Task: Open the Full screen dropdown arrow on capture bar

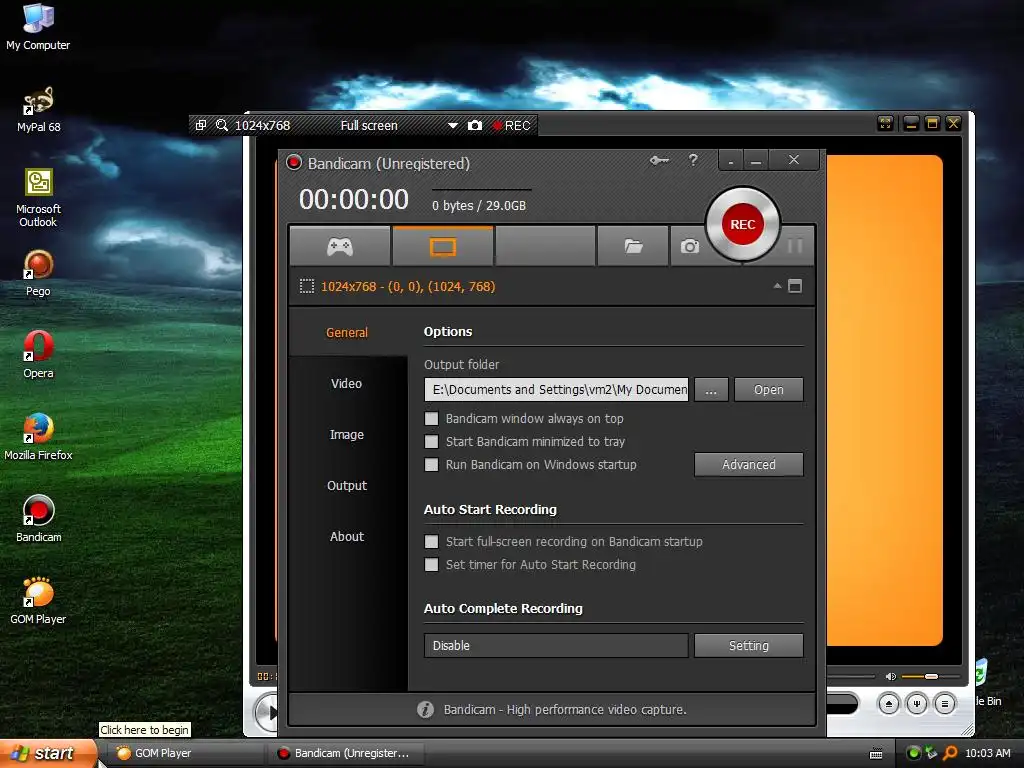Action: tap(453, 125)
